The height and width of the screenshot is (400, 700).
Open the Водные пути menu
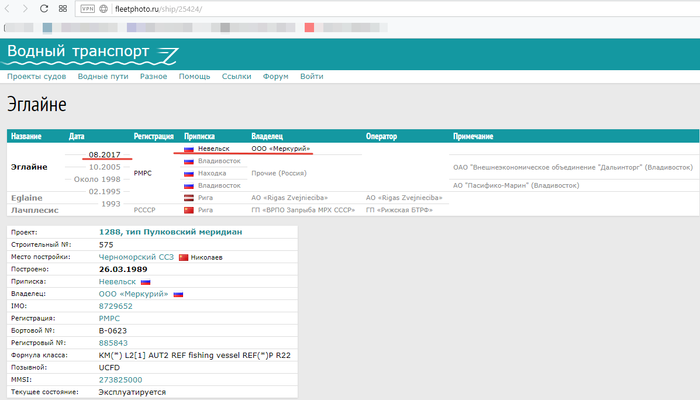point(104,76)
